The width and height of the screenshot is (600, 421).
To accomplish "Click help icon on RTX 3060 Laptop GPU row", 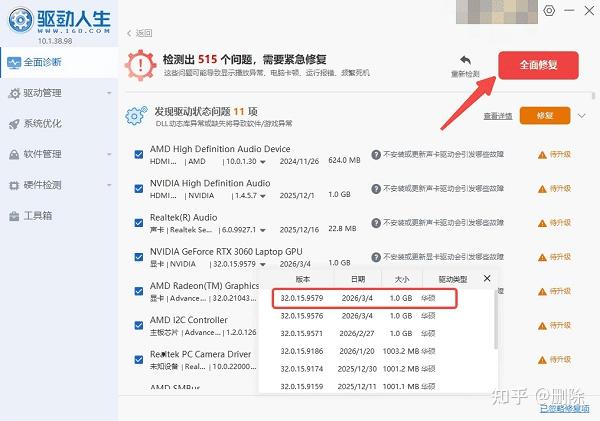I will pyautogui.click(x=376, y=257).
